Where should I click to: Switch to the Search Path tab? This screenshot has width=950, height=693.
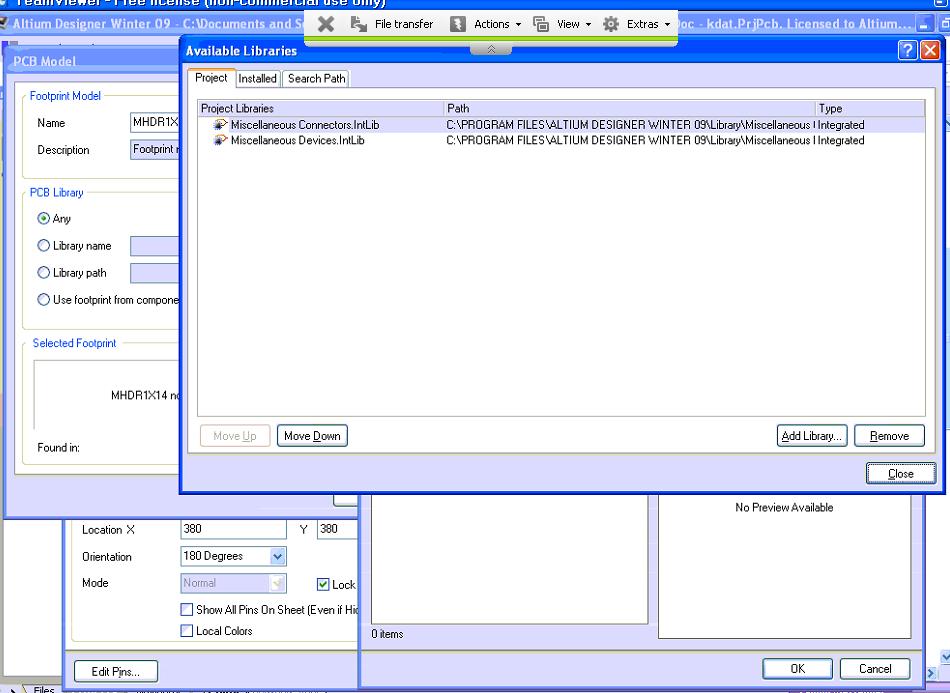[x=316, y=78]
